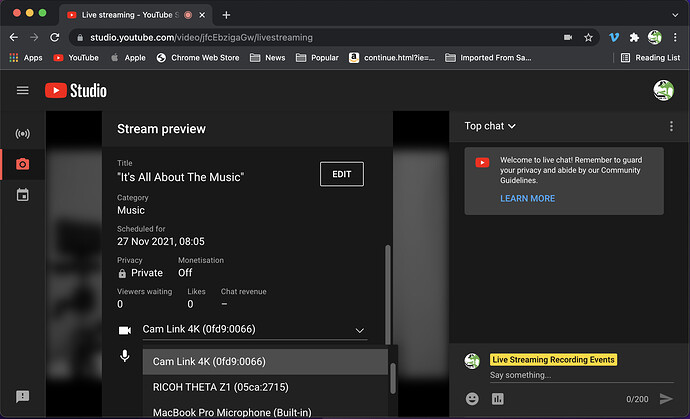Open the News bookmarks folder
Image resolution: width=690 pixels, height=419 pixels.
268,58
